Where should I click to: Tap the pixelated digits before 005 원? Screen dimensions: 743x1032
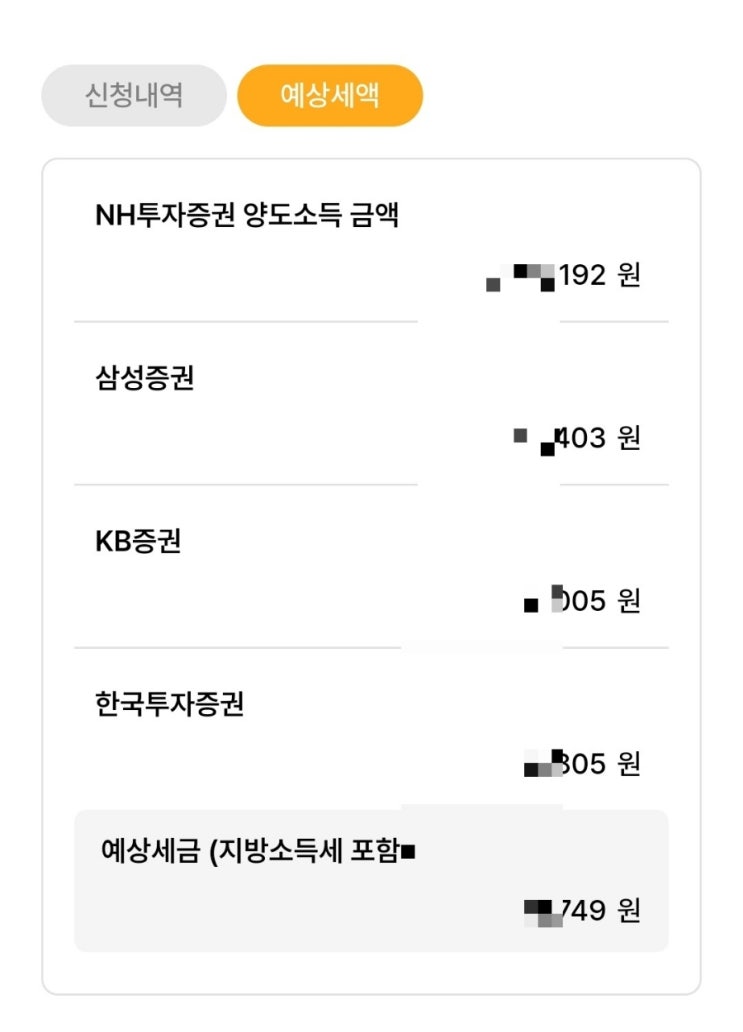pos(545,600)
